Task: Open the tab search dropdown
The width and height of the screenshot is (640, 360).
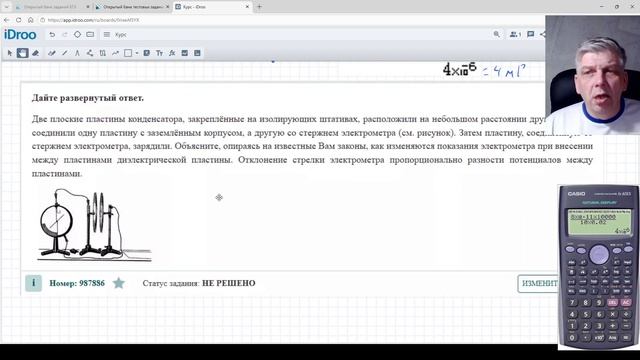Action: (x=7, y=7)
